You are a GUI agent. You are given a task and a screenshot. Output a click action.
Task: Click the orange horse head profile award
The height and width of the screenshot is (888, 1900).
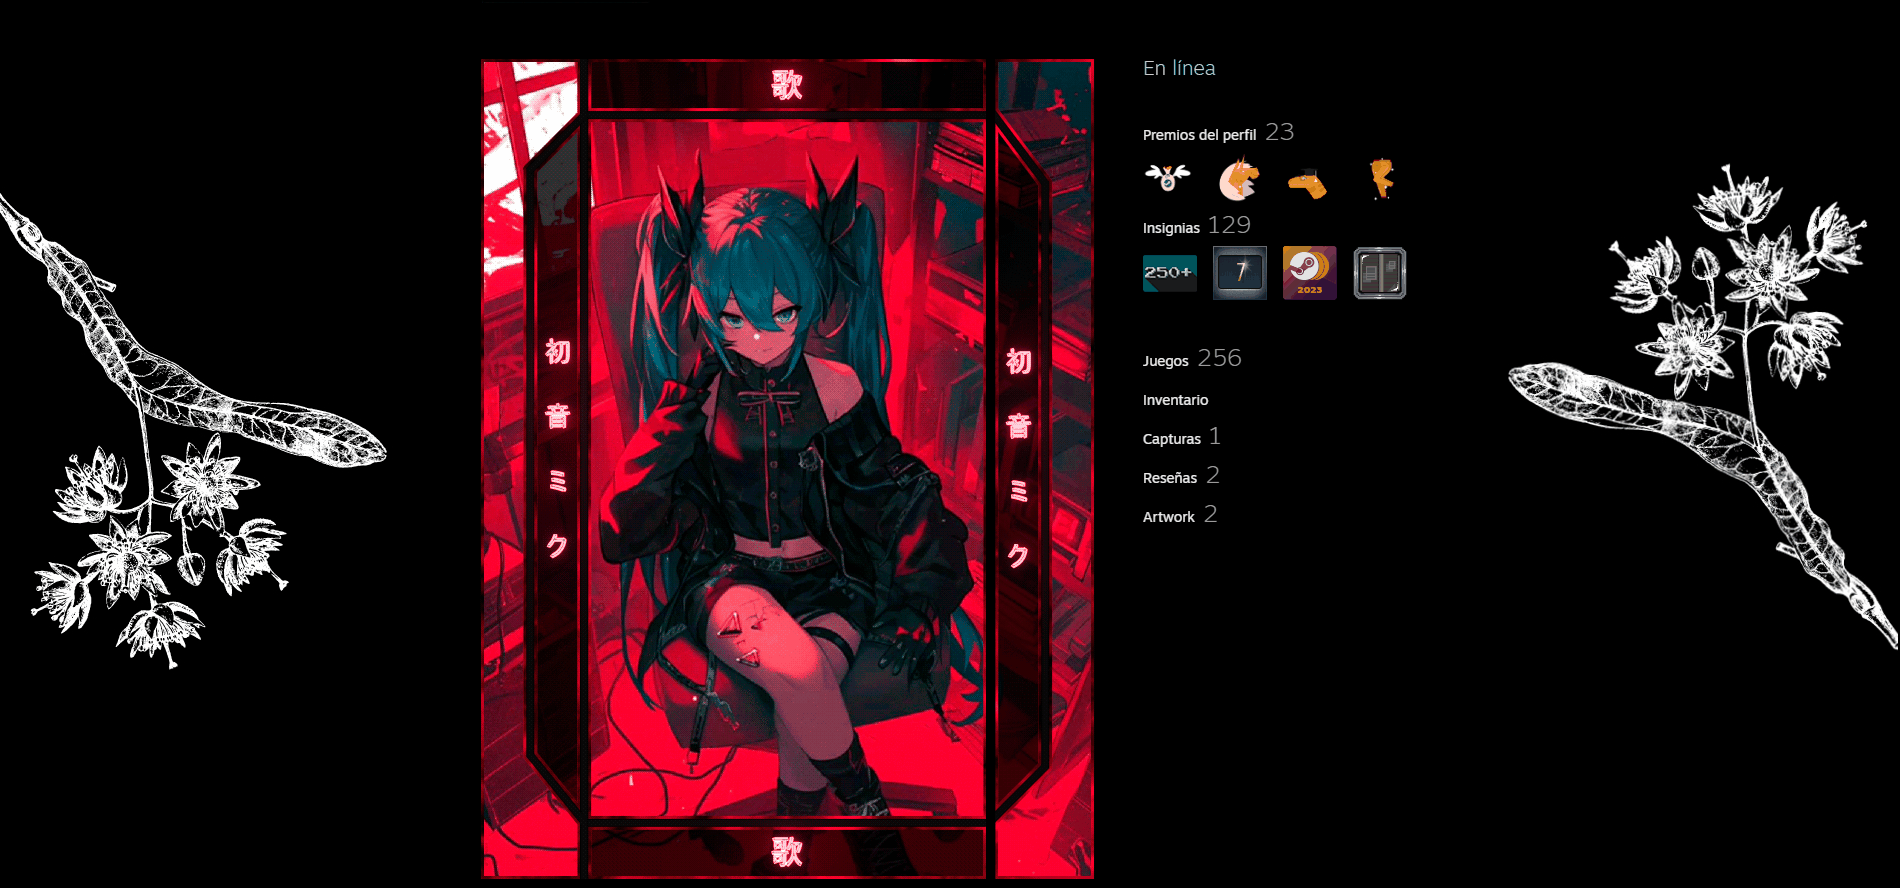[x=1238, y=180]
